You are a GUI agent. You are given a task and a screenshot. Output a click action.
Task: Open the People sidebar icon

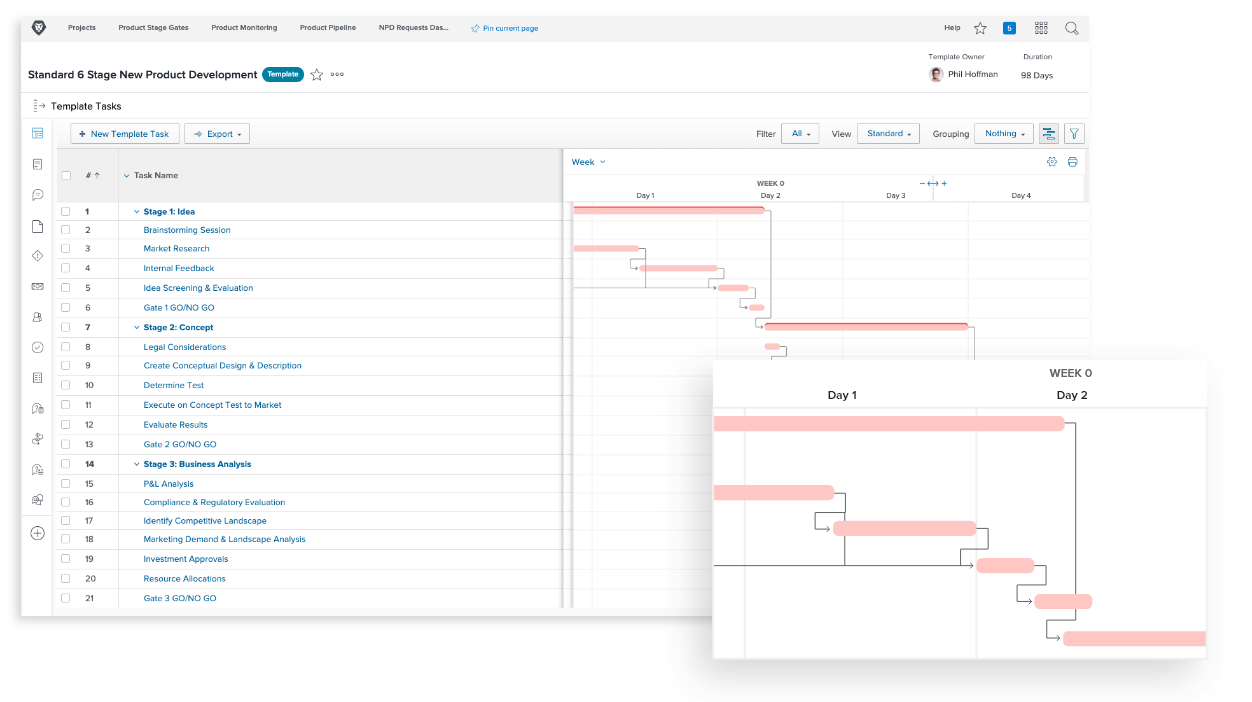(x=37, y=317)
